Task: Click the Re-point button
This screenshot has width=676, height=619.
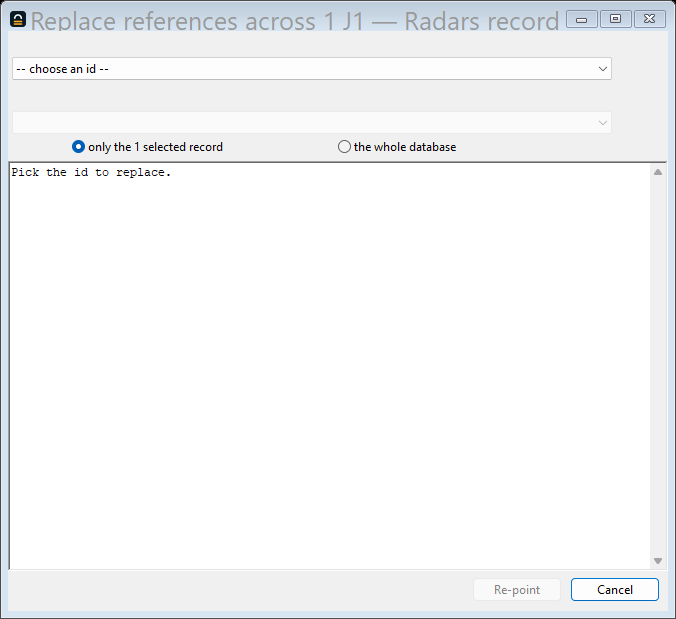Action: (517, 589)
